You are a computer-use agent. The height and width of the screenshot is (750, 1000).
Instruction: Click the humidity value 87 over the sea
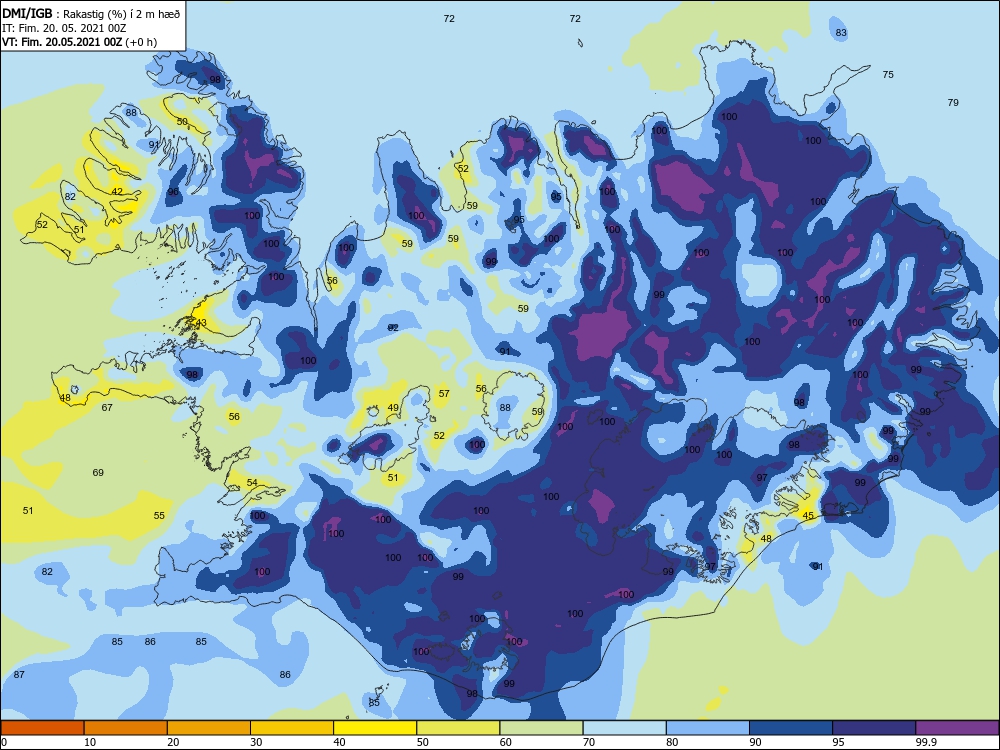[x=19, y=674]
